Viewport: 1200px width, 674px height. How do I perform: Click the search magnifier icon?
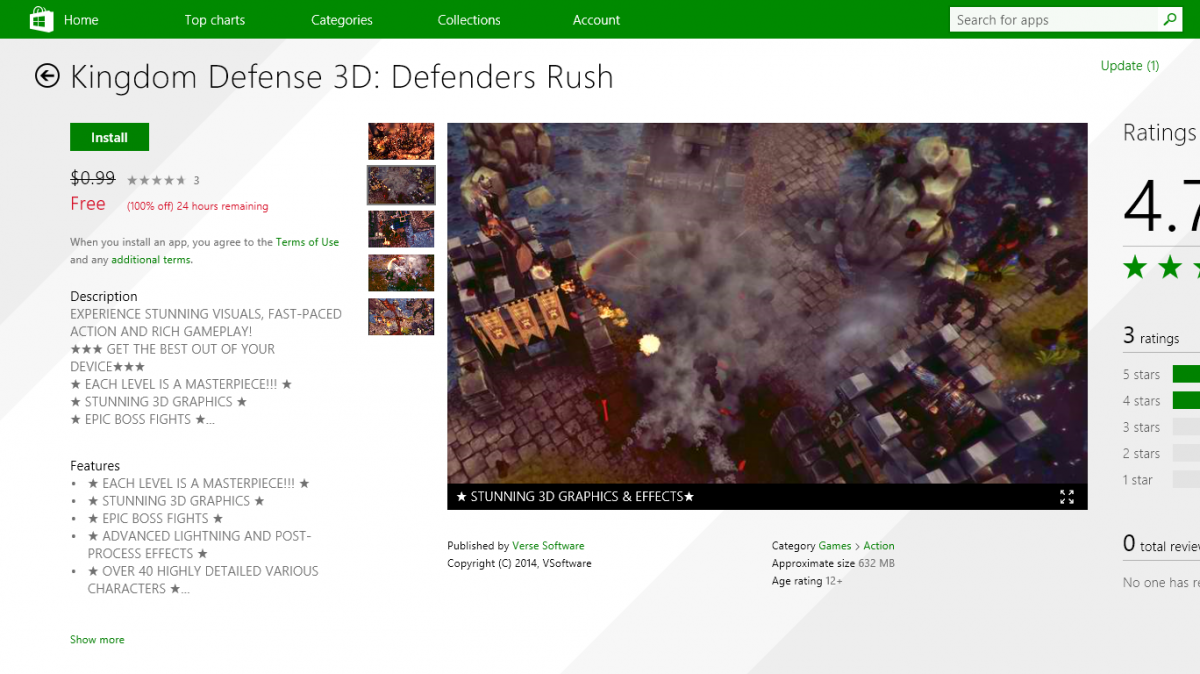click(1169, 19)
